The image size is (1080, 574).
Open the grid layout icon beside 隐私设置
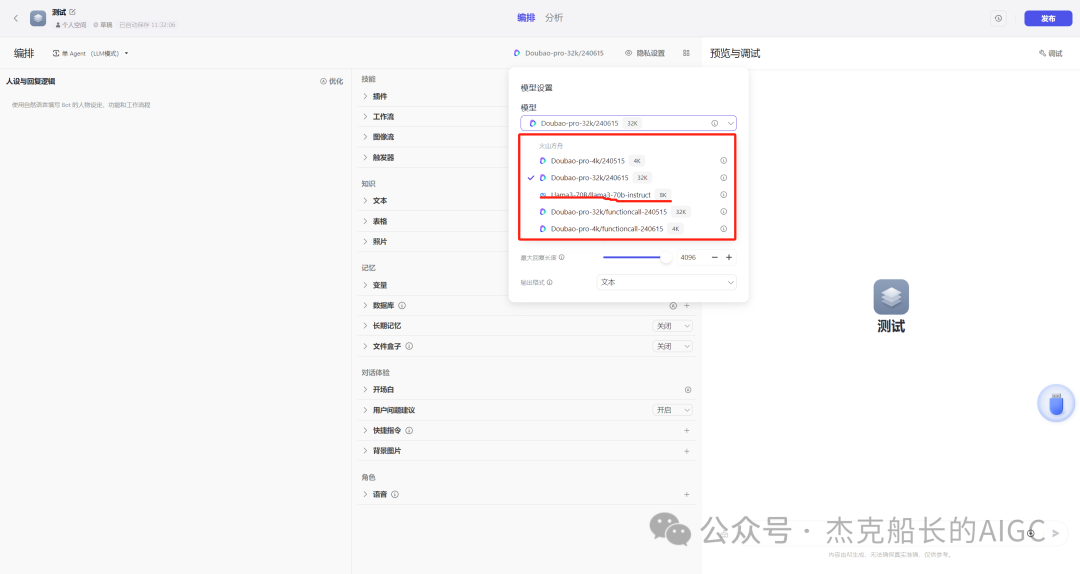tap(686, 53)
